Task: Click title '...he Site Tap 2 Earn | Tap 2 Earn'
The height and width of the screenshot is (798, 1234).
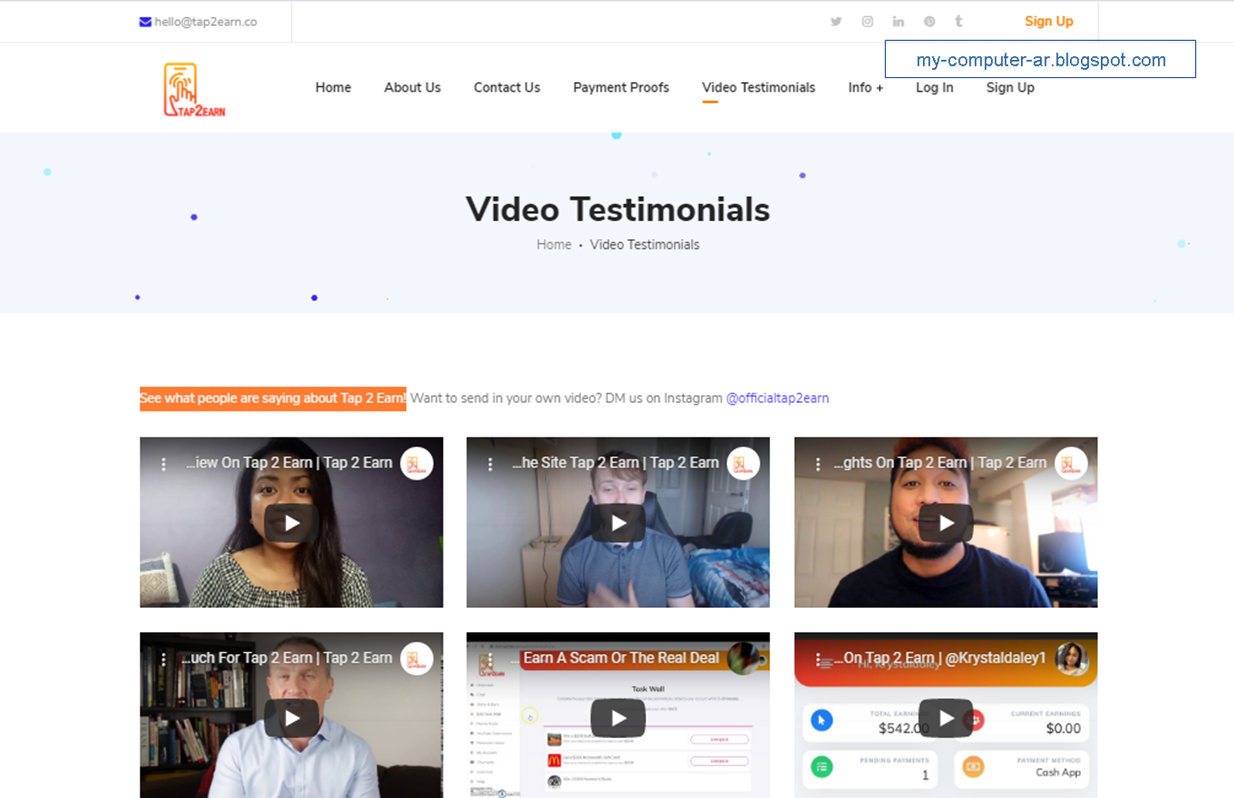Action: pos(615,463)
